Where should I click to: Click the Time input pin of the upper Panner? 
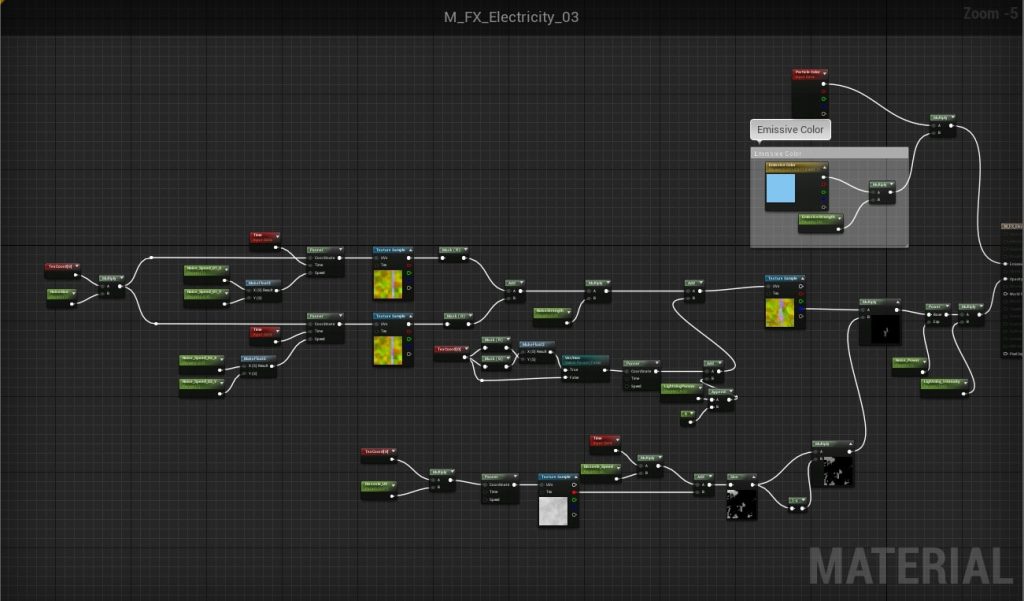click(x=310, y=265)
